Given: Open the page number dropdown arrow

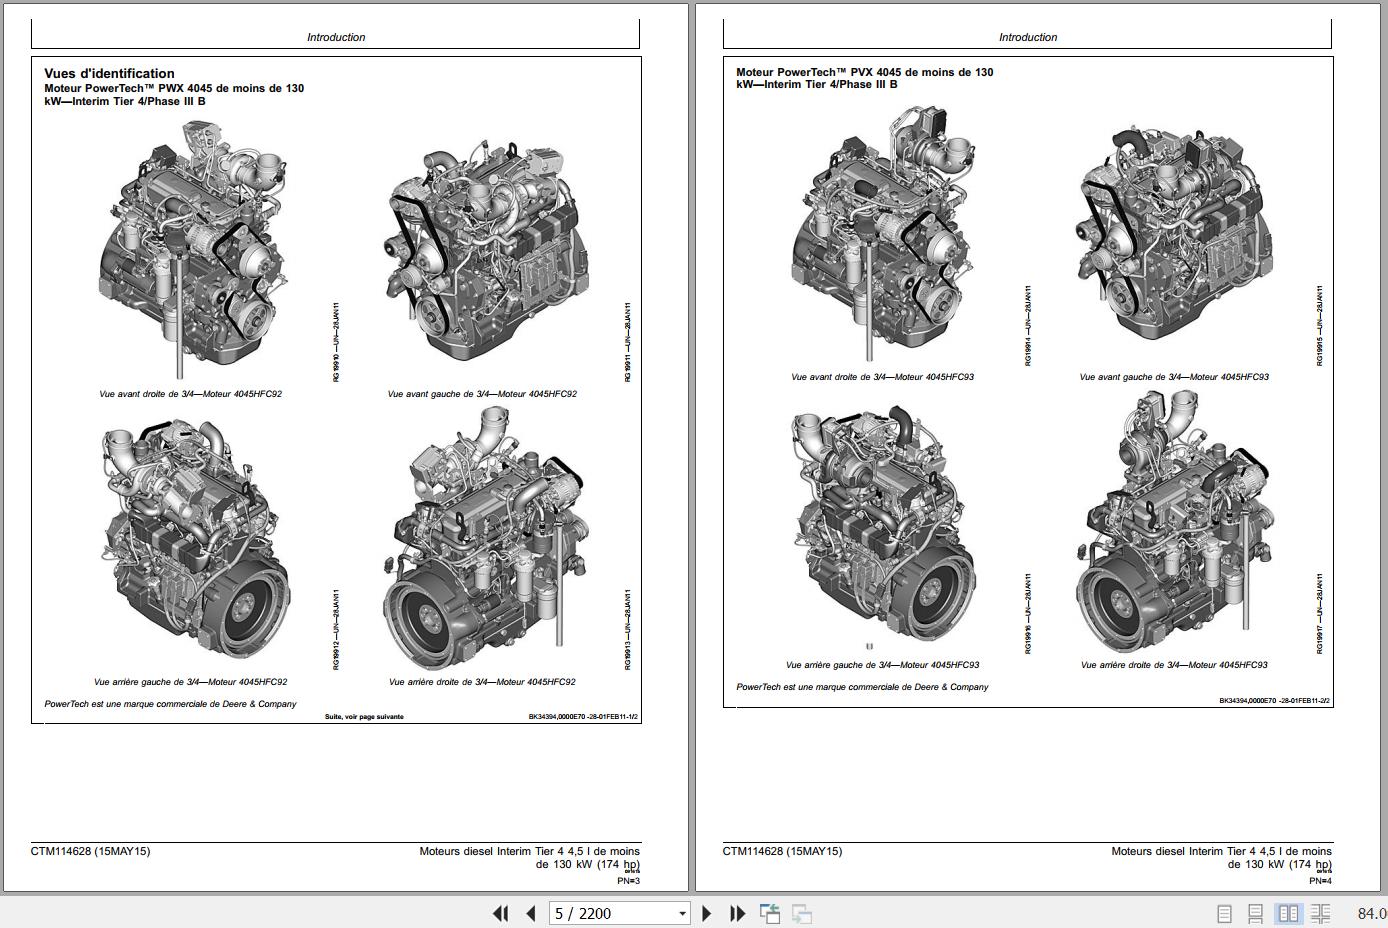Looking at the screenshot, I should (683, 913).
